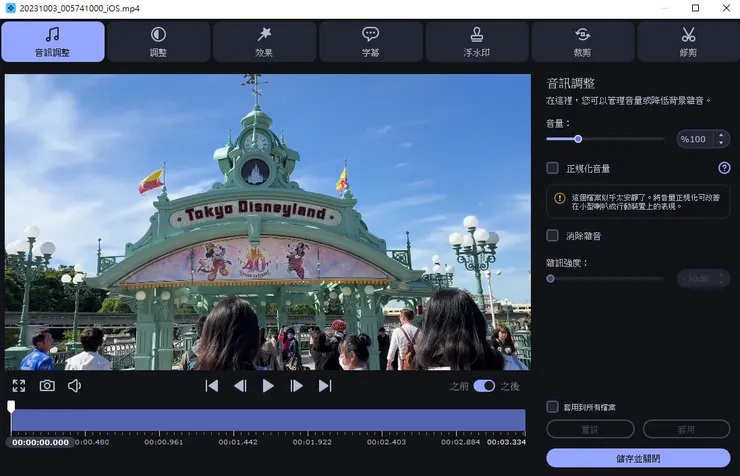
Task: Jump to the start of the video
Action: click(212, 386)
